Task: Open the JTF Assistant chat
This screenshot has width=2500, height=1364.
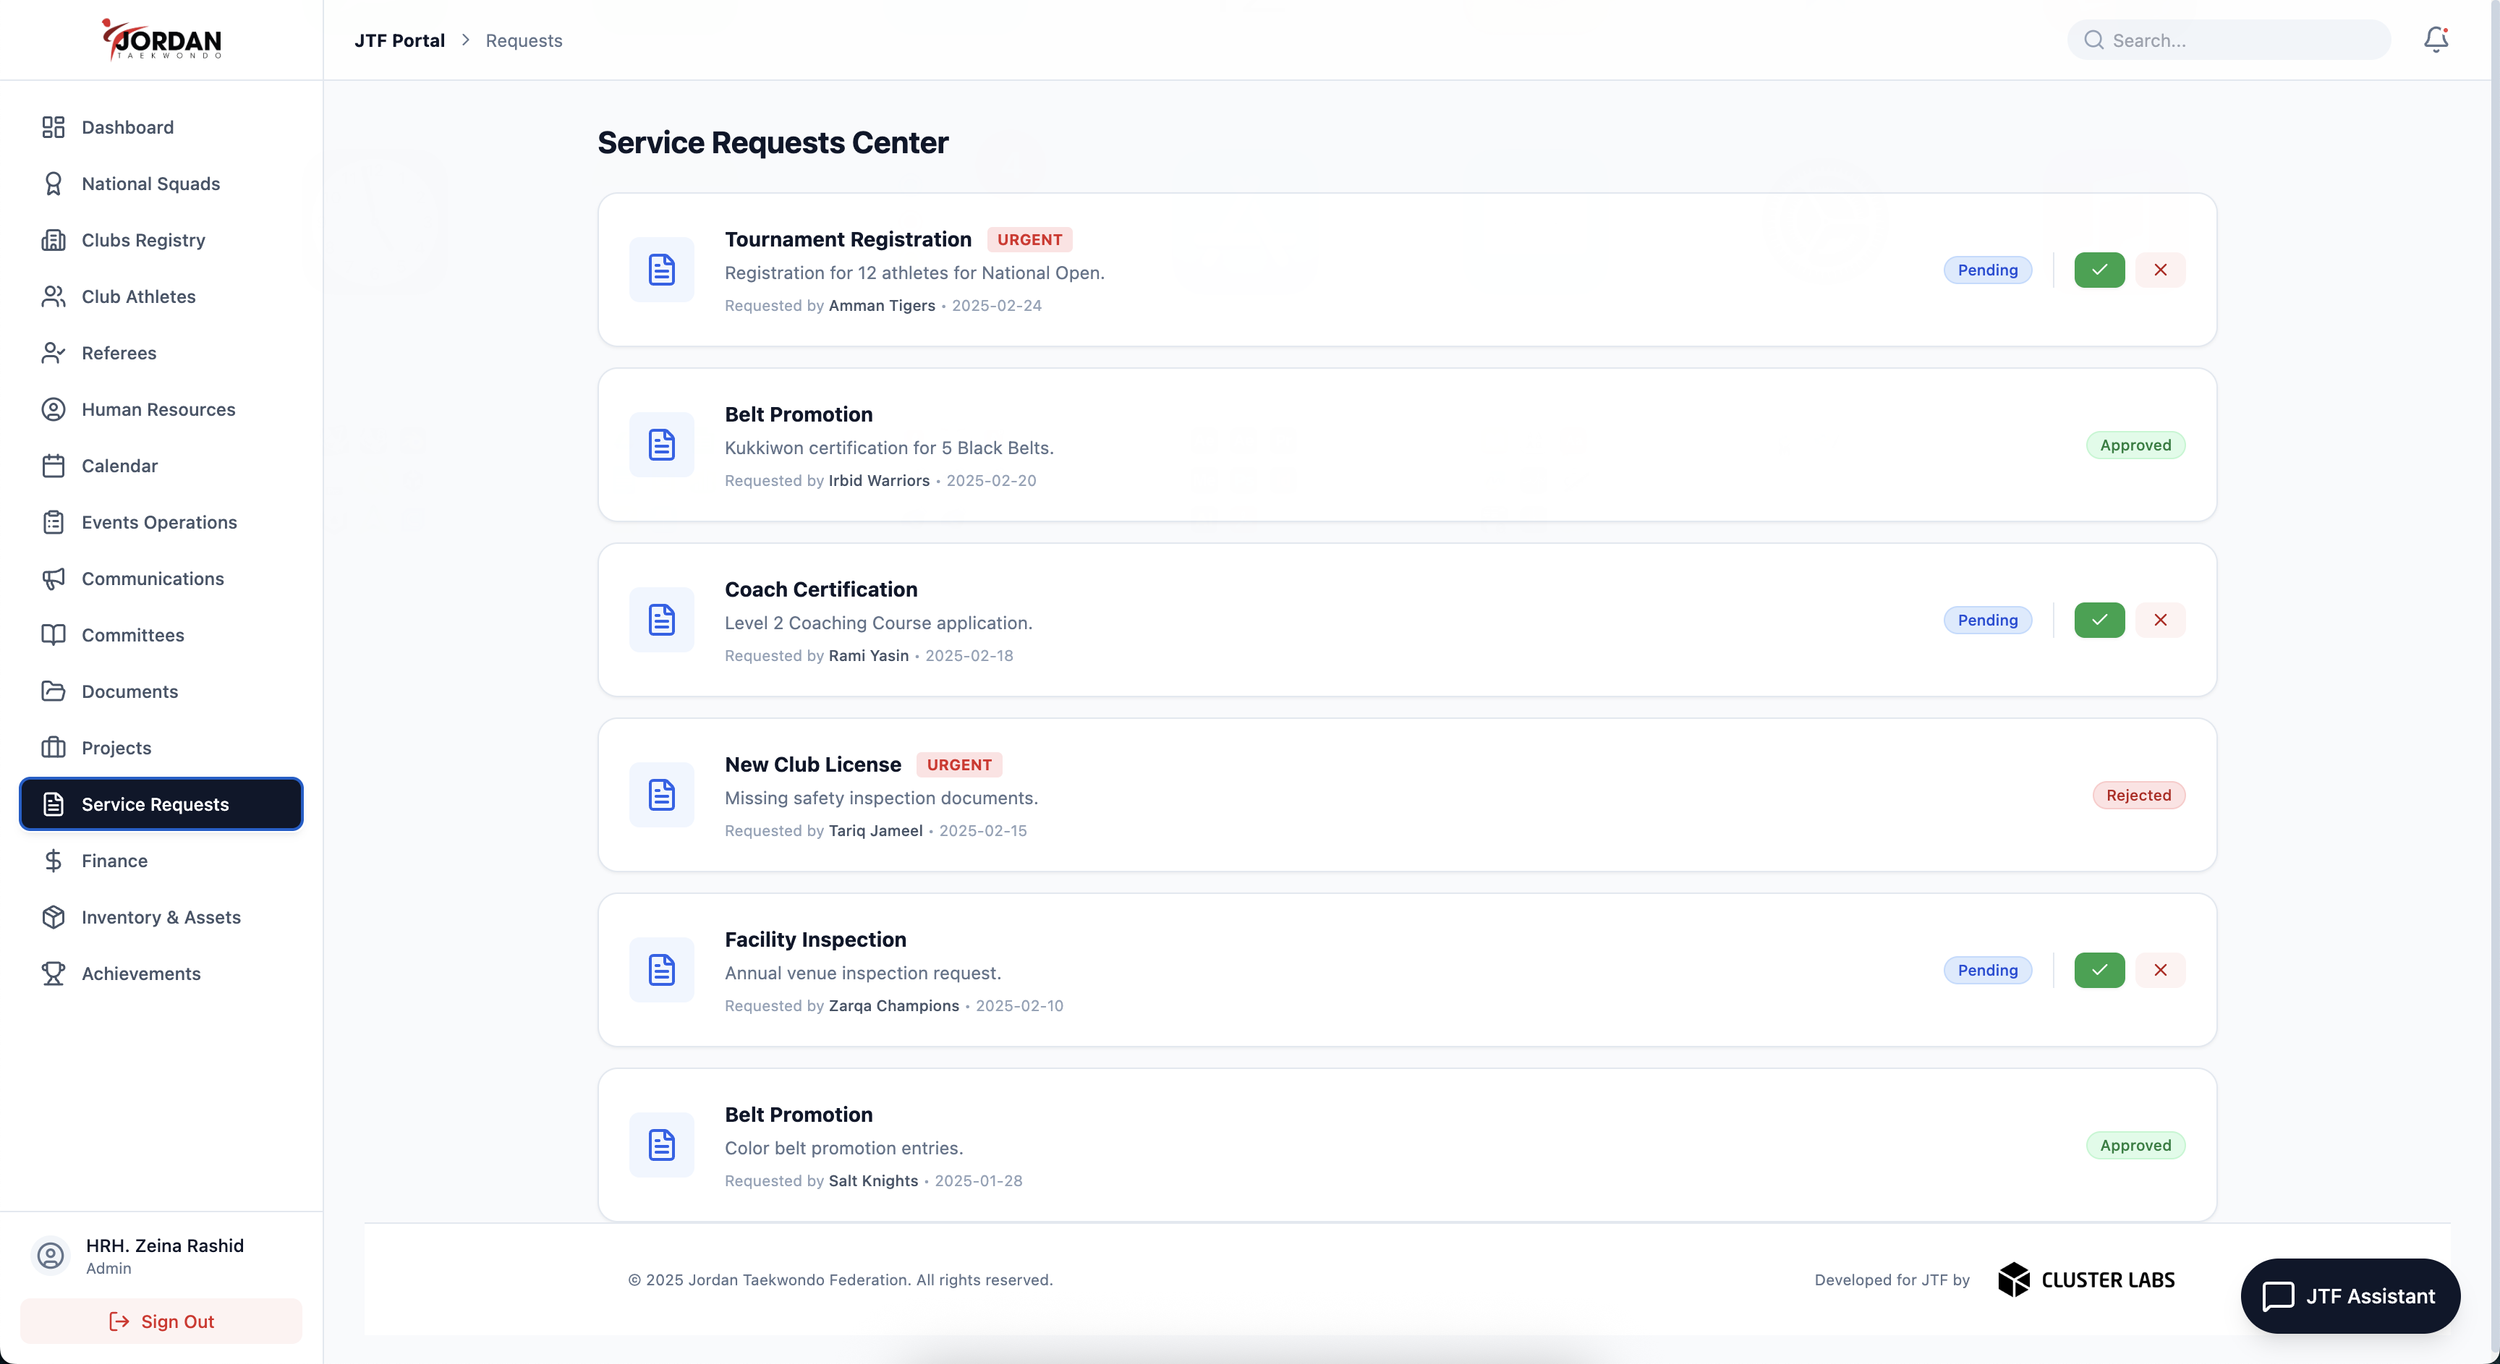Action: point(2349,1296)
